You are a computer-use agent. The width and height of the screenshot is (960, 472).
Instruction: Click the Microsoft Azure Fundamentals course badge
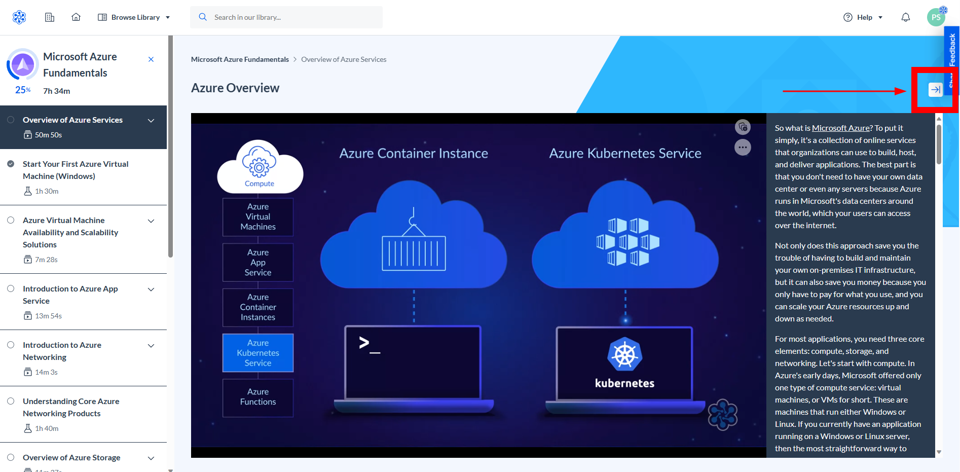[23, 64]
